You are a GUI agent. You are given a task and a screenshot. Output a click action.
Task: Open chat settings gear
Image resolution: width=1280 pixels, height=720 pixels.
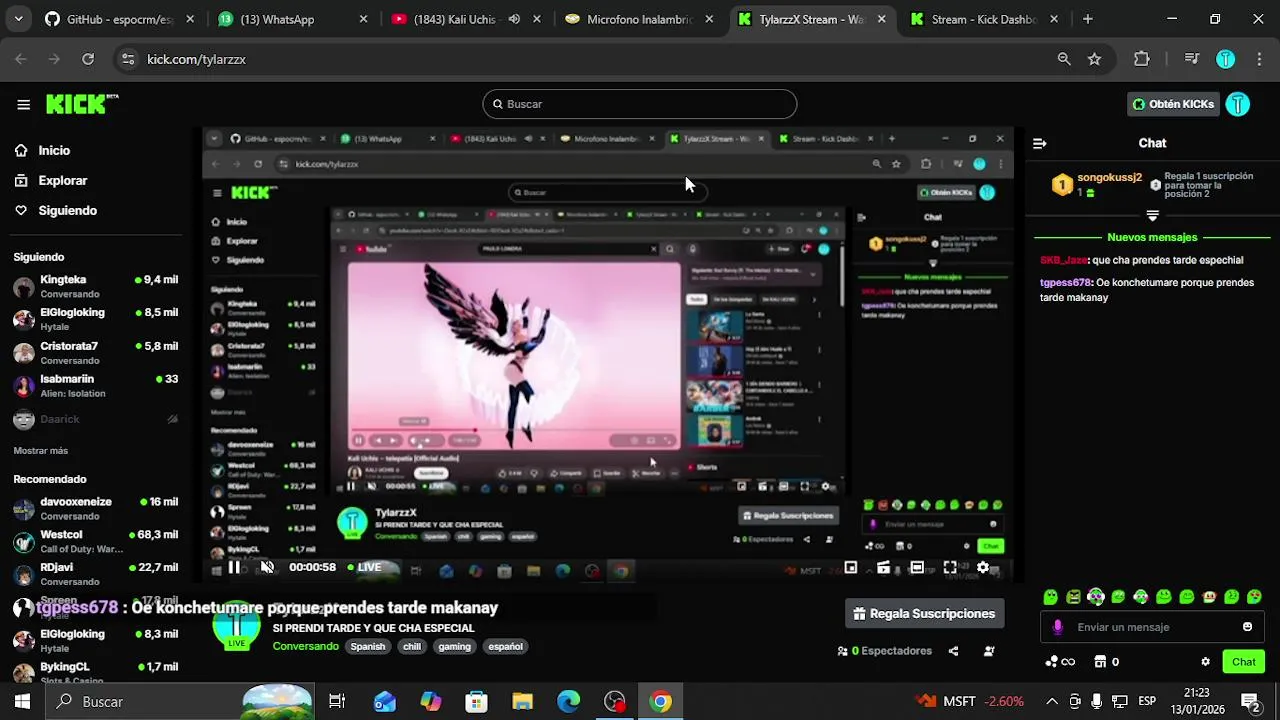1205,661
